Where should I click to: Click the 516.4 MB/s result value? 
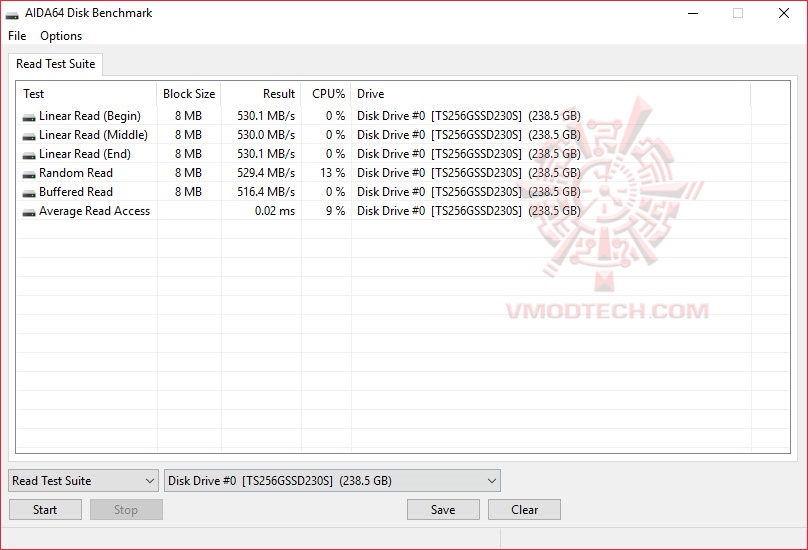click(266, 192)
